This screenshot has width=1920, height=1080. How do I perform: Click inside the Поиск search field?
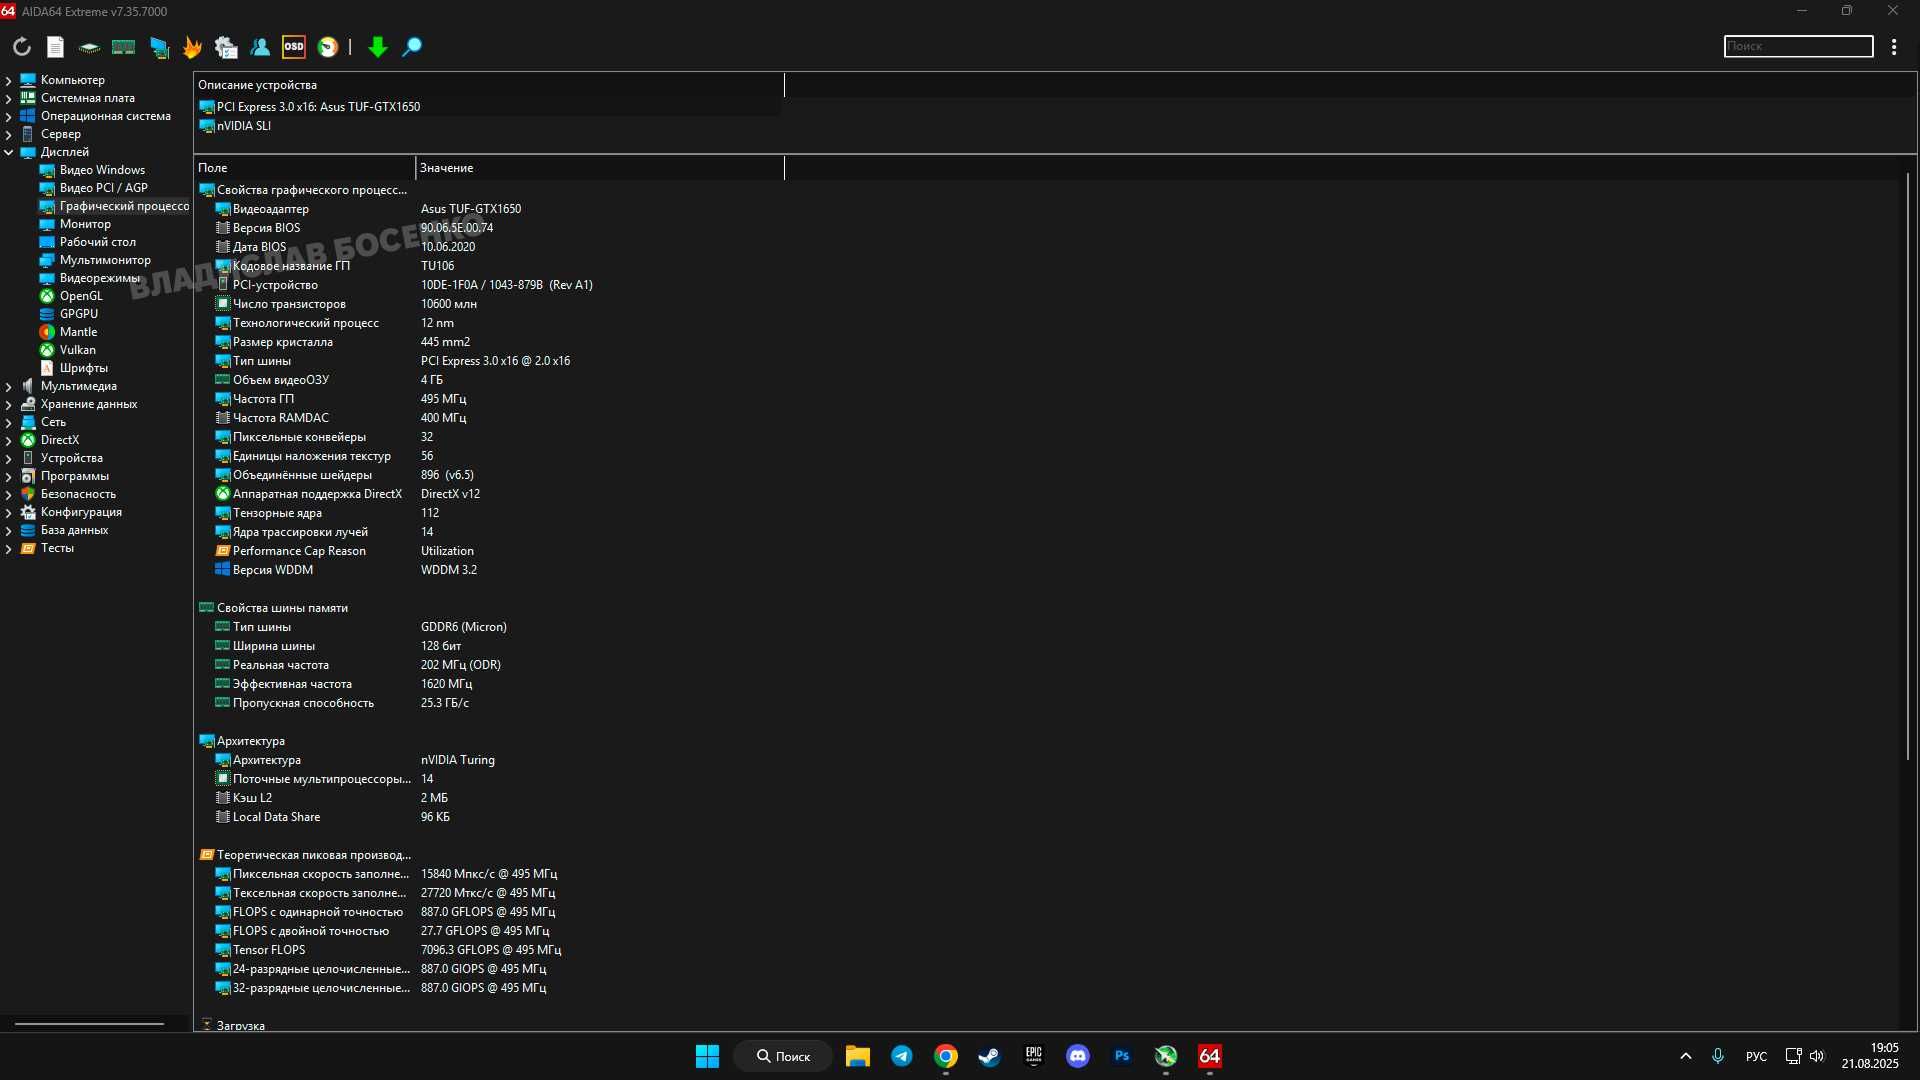[1798, 46]
